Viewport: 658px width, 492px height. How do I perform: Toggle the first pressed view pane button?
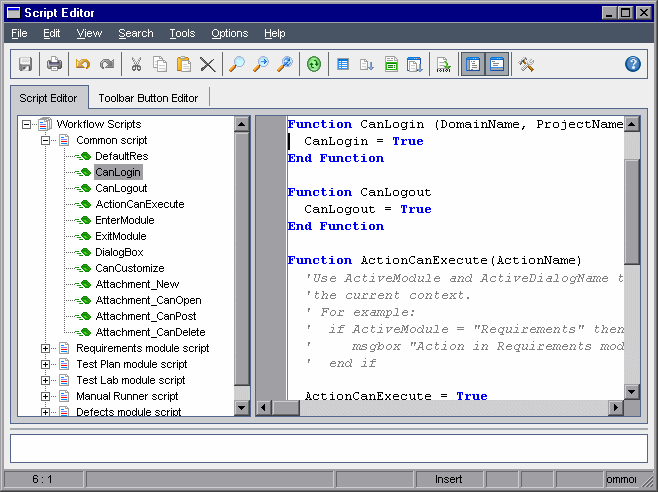pyautogui.click(x=472, y=64)
